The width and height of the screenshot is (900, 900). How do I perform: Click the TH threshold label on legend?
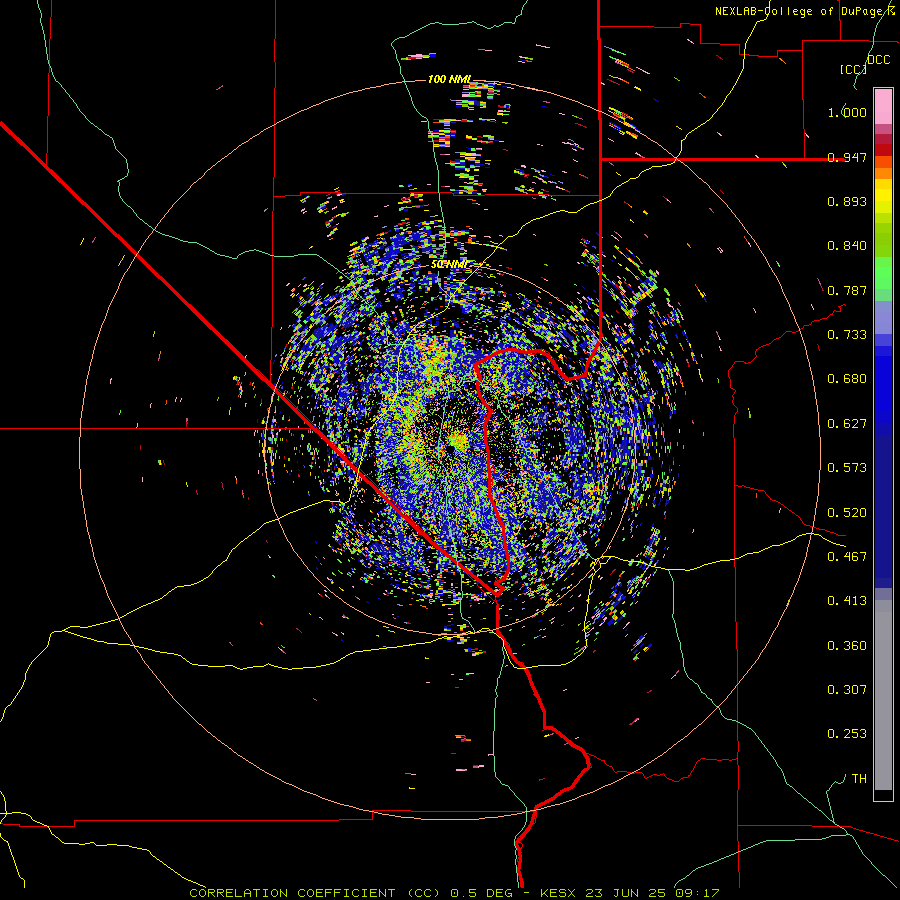[859, 779]
